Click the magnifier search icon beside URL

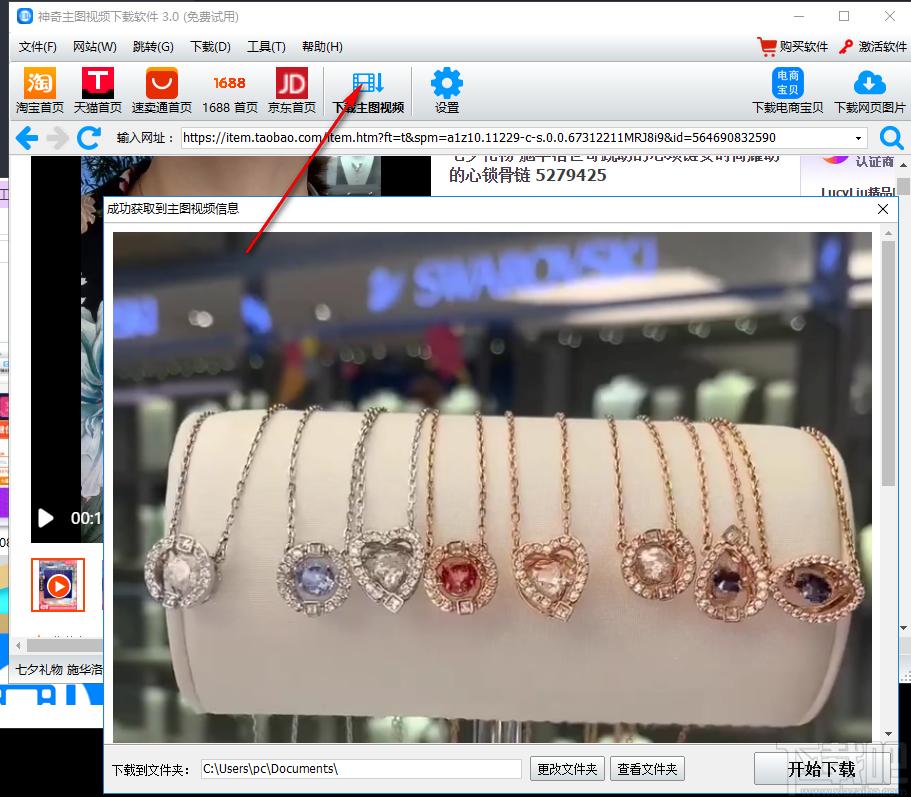pos(891,138)
